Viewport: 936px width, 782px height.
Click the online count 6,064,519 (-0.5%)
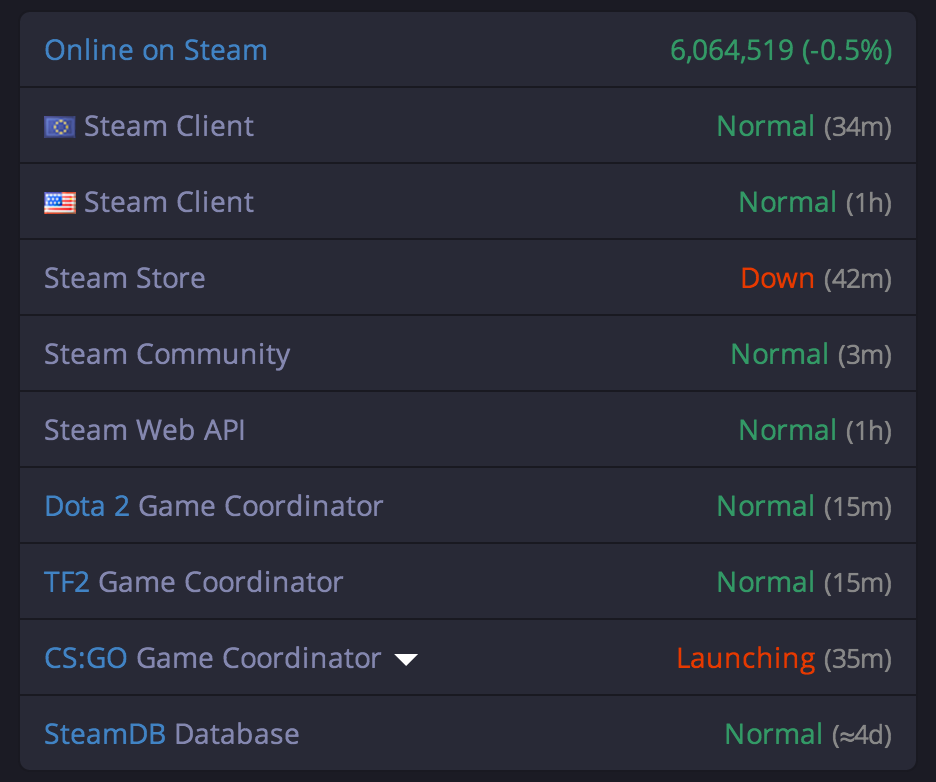coord(781,50)
